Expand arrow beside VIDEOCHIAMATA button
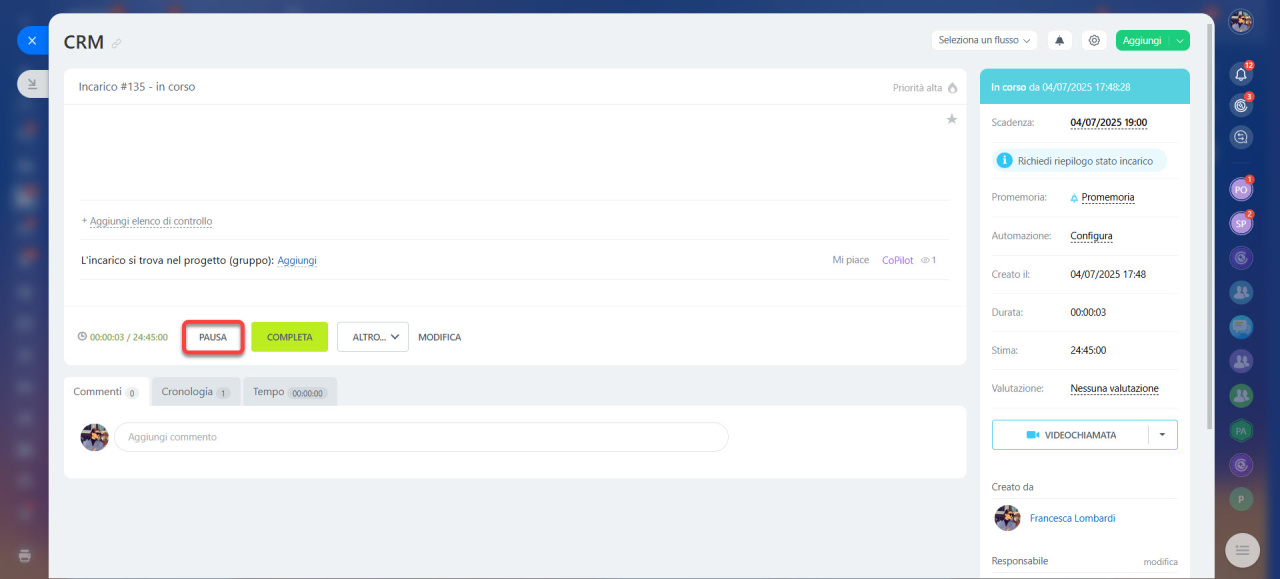The height and width of the screenshot is (579, 1280). [1163, 435]
